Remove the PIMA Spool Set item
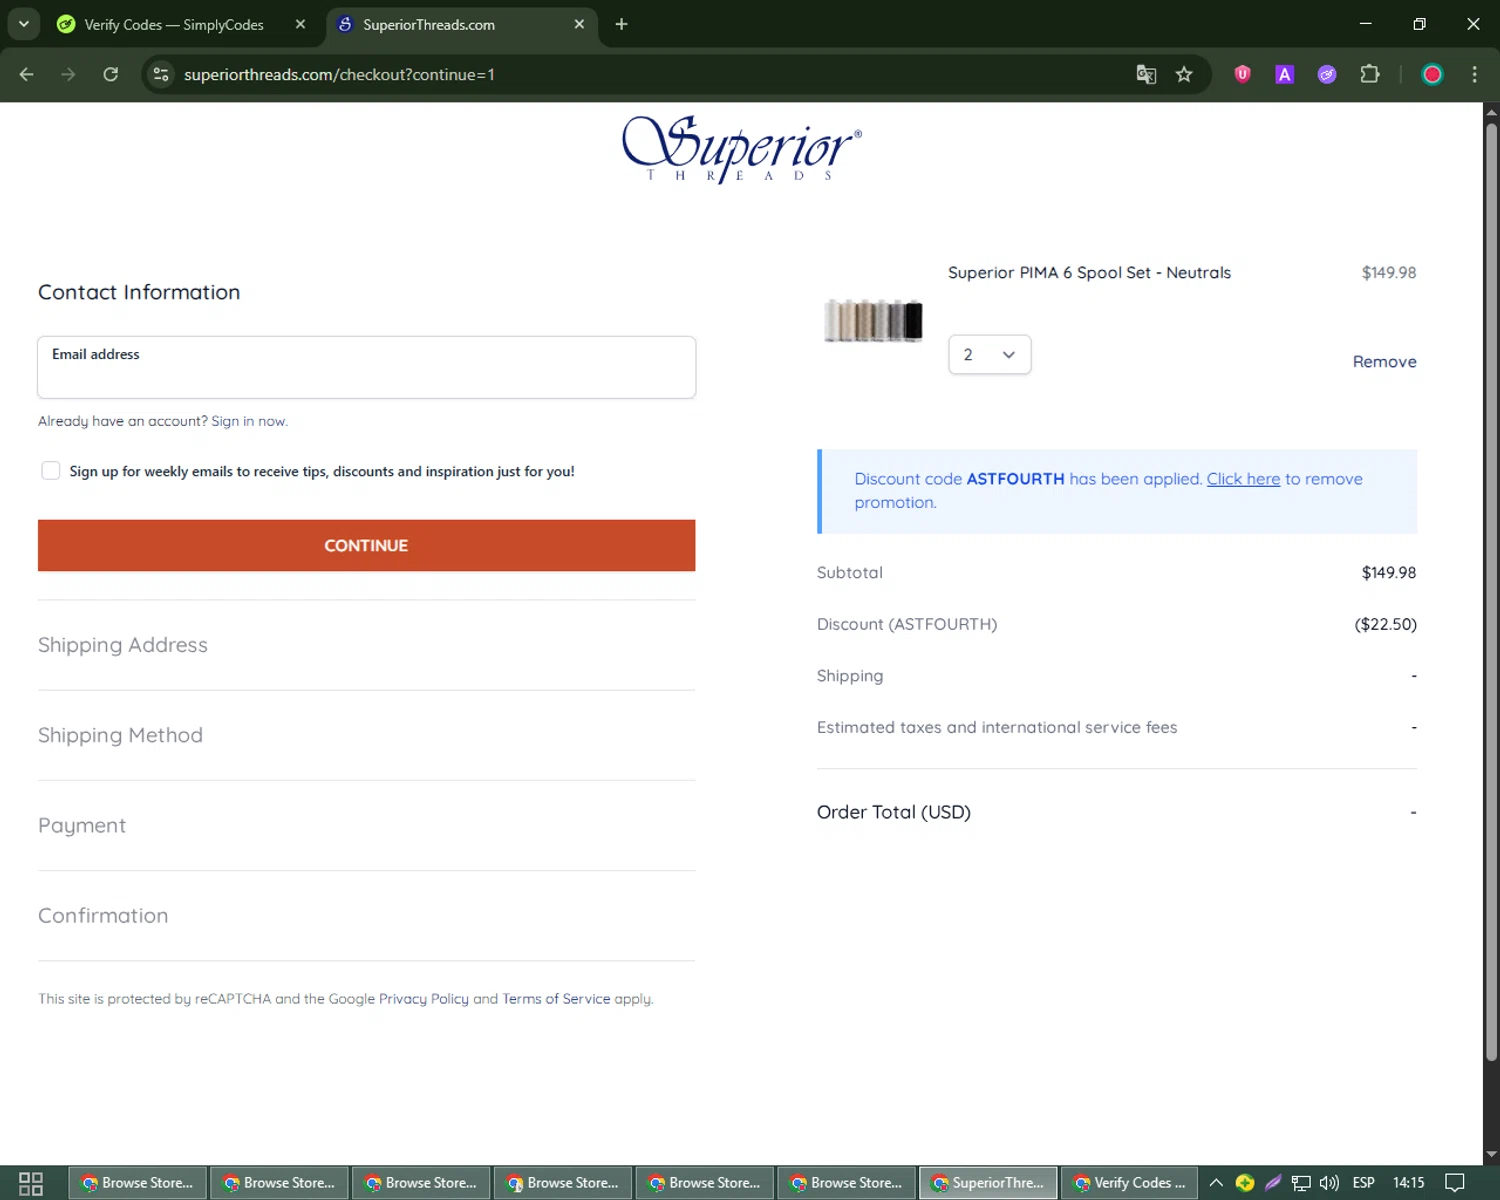Viewport: 1500px width, 1200px height. (1384, 362)
